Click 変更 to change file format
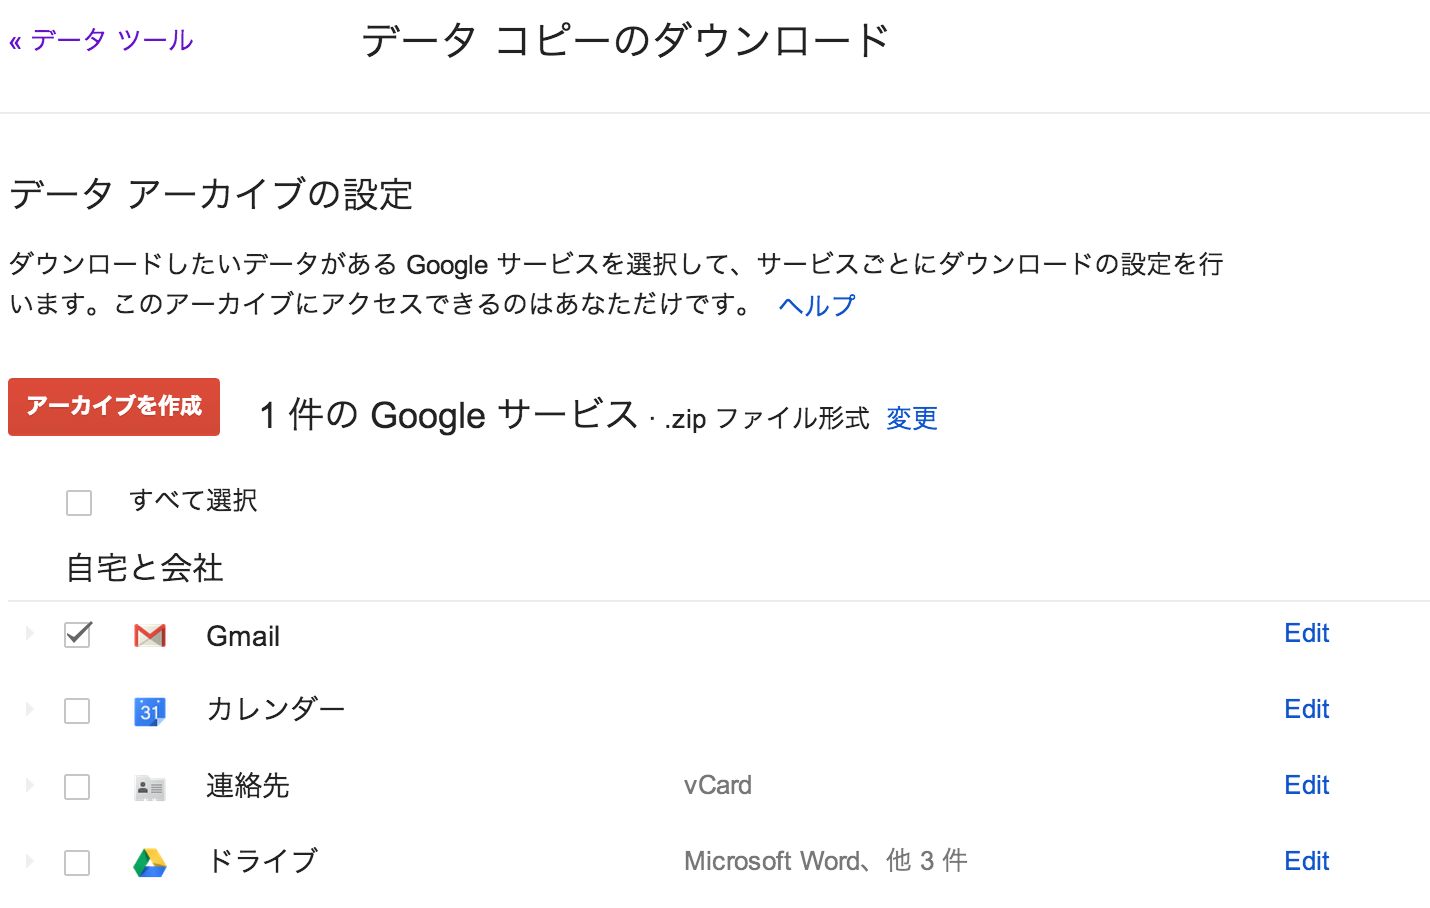This screenshot has height=908, width=1430. (x=912, y=418)
